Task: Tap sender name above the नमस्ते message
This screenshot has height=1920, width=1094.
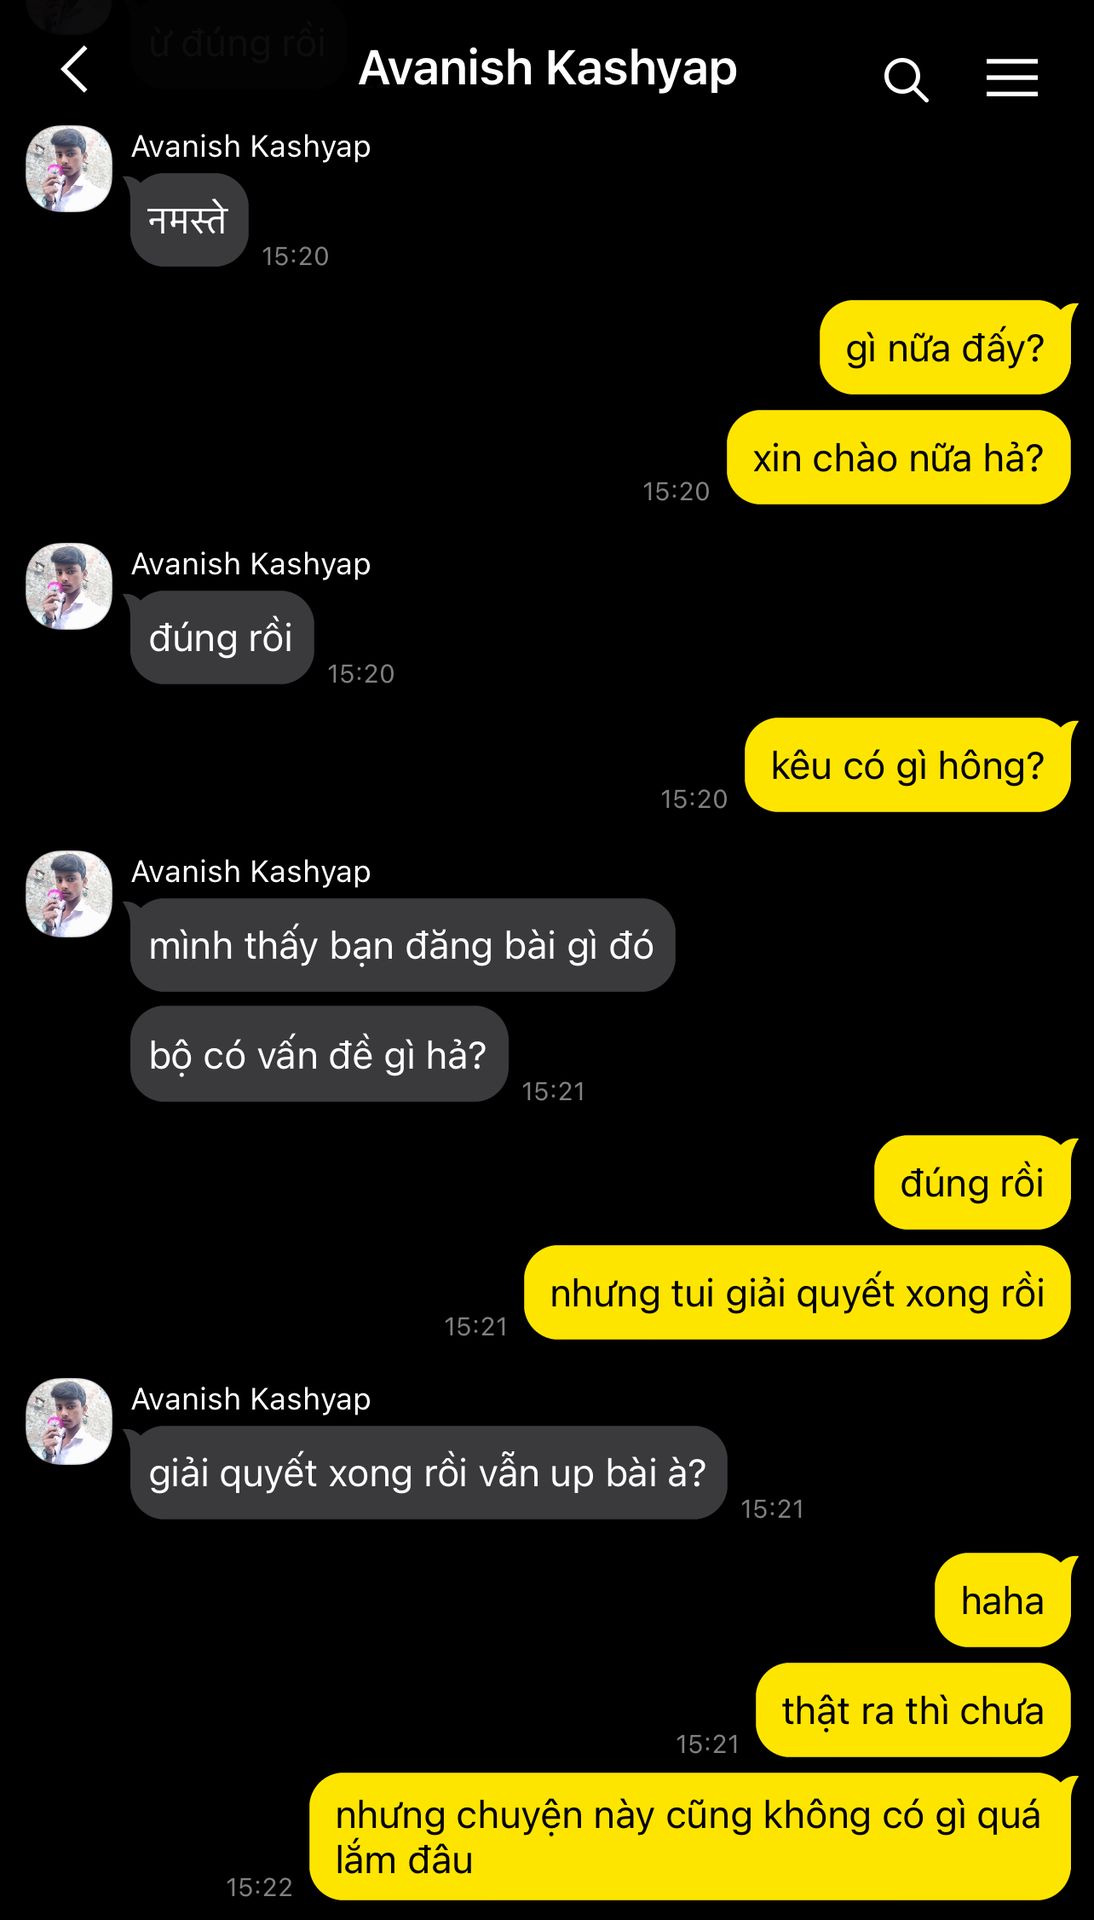Action: click(x=251, y=147)
